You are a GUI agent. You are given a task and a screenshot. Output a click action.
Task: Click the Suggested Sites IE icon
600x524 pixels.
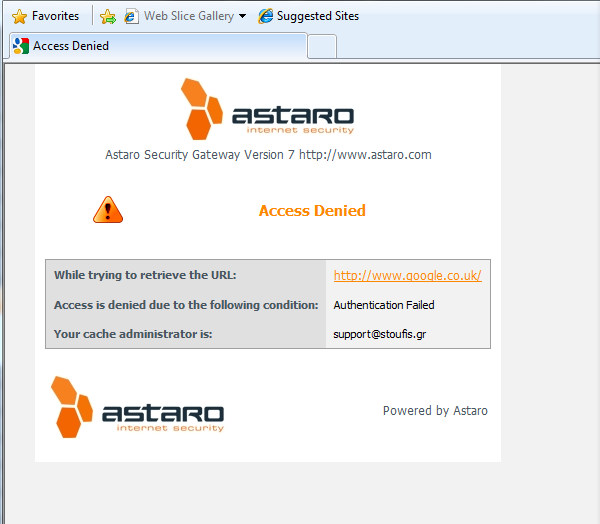coord(265,16)
